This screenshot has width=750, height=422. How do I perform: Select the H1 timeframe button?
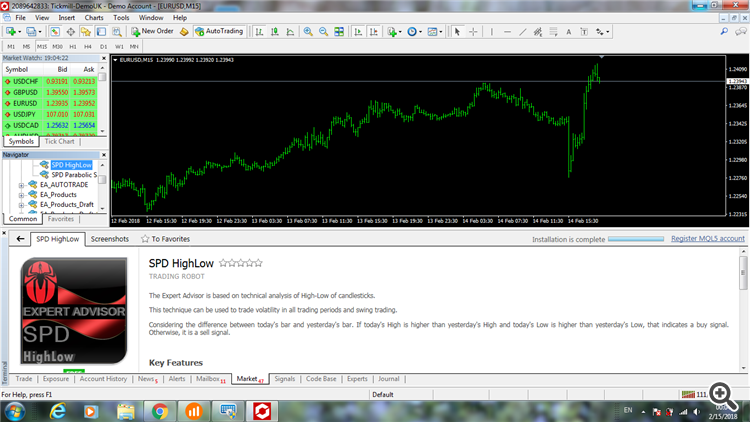[x=73, y=46]
